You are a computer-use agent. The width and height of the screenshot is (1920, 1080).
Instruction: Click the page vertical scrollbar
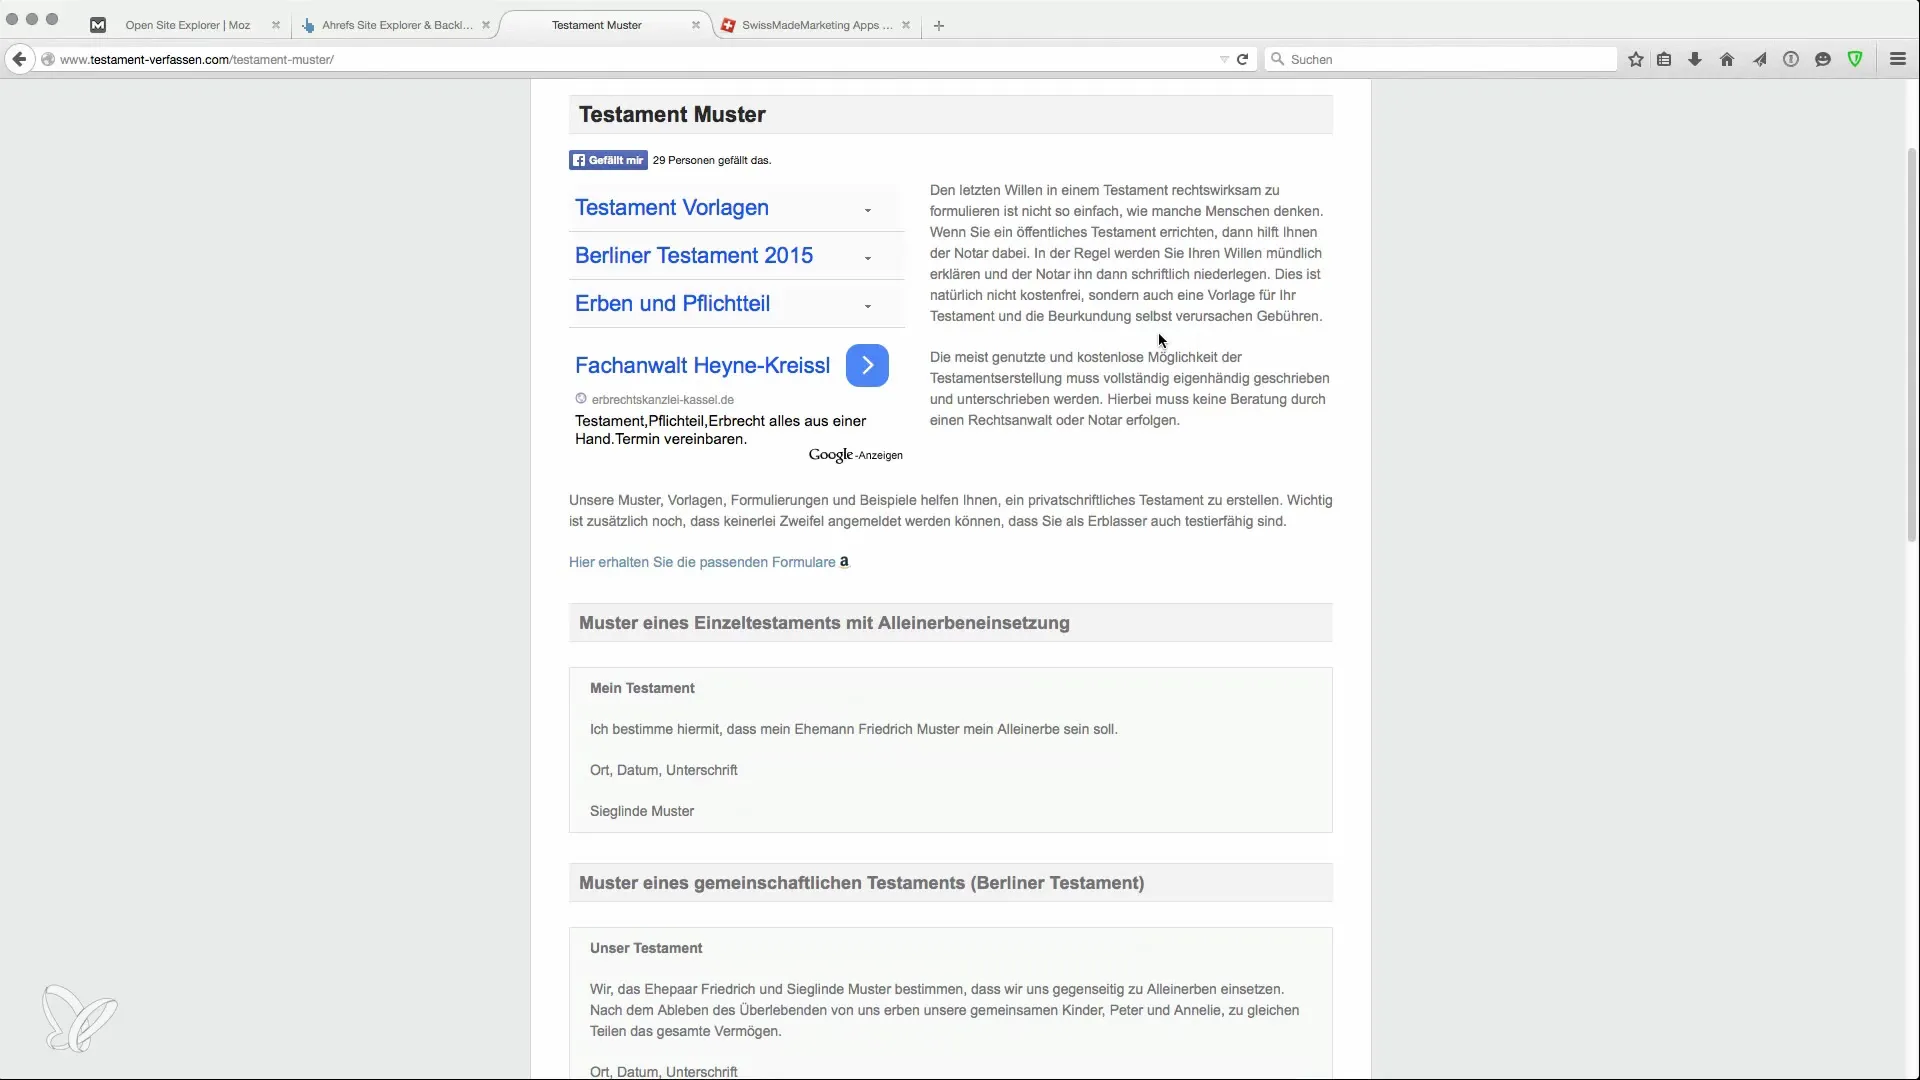point(1912,345)
